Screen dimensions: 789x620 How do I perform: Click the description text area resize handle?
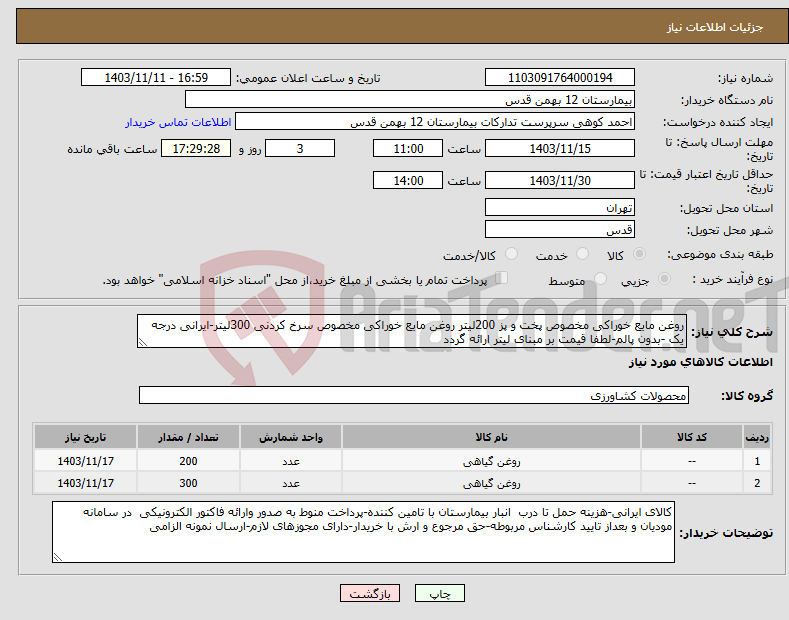(x=143, y=343)
